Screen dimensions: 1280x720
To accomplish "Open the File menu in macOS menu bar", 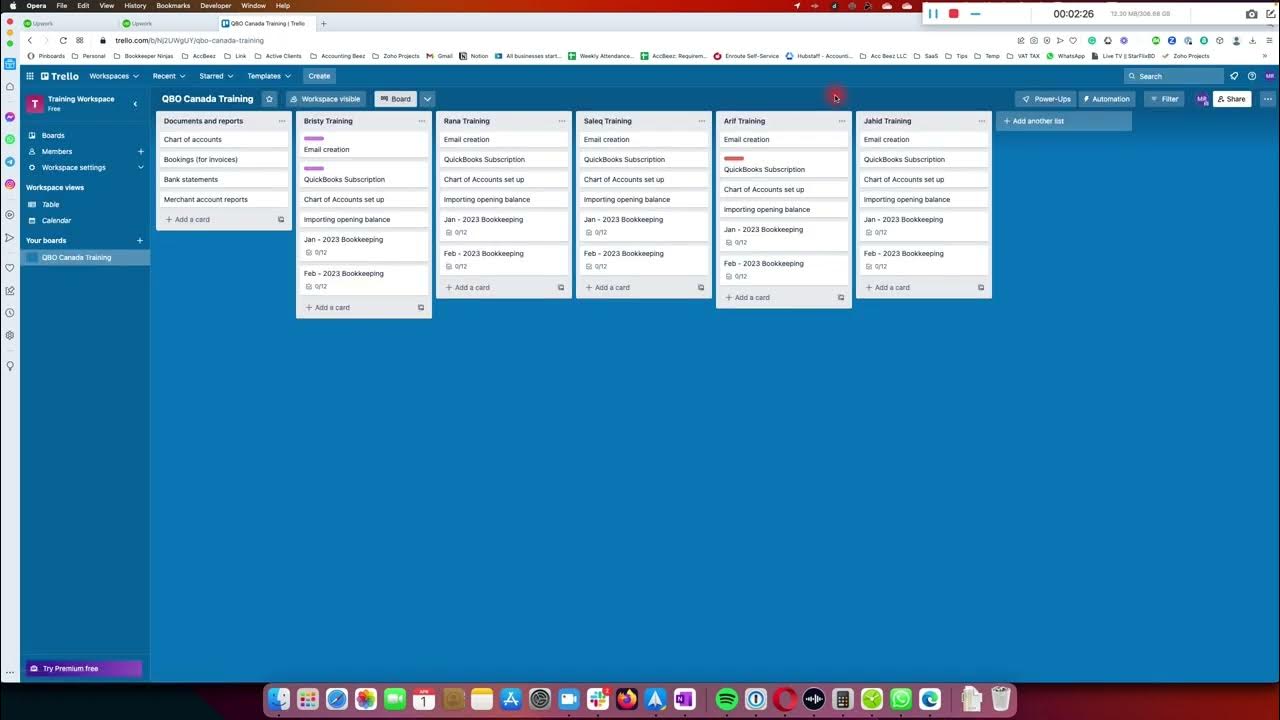I will point(62,5).
